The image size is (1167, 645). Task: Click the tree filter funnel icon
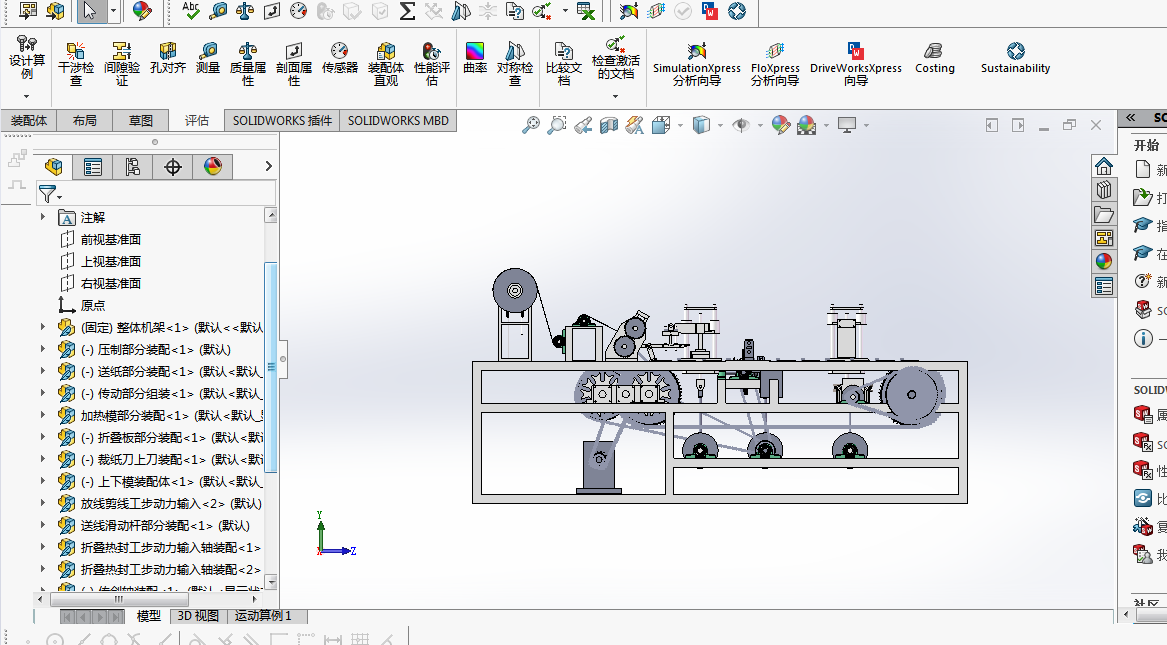(48, 194)
